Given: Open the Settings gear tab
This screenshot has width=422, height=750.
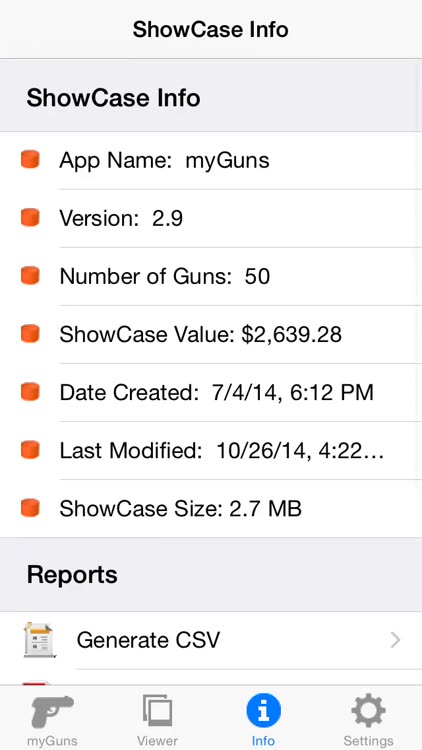Looking at the screenshot, I should [368, 711].
